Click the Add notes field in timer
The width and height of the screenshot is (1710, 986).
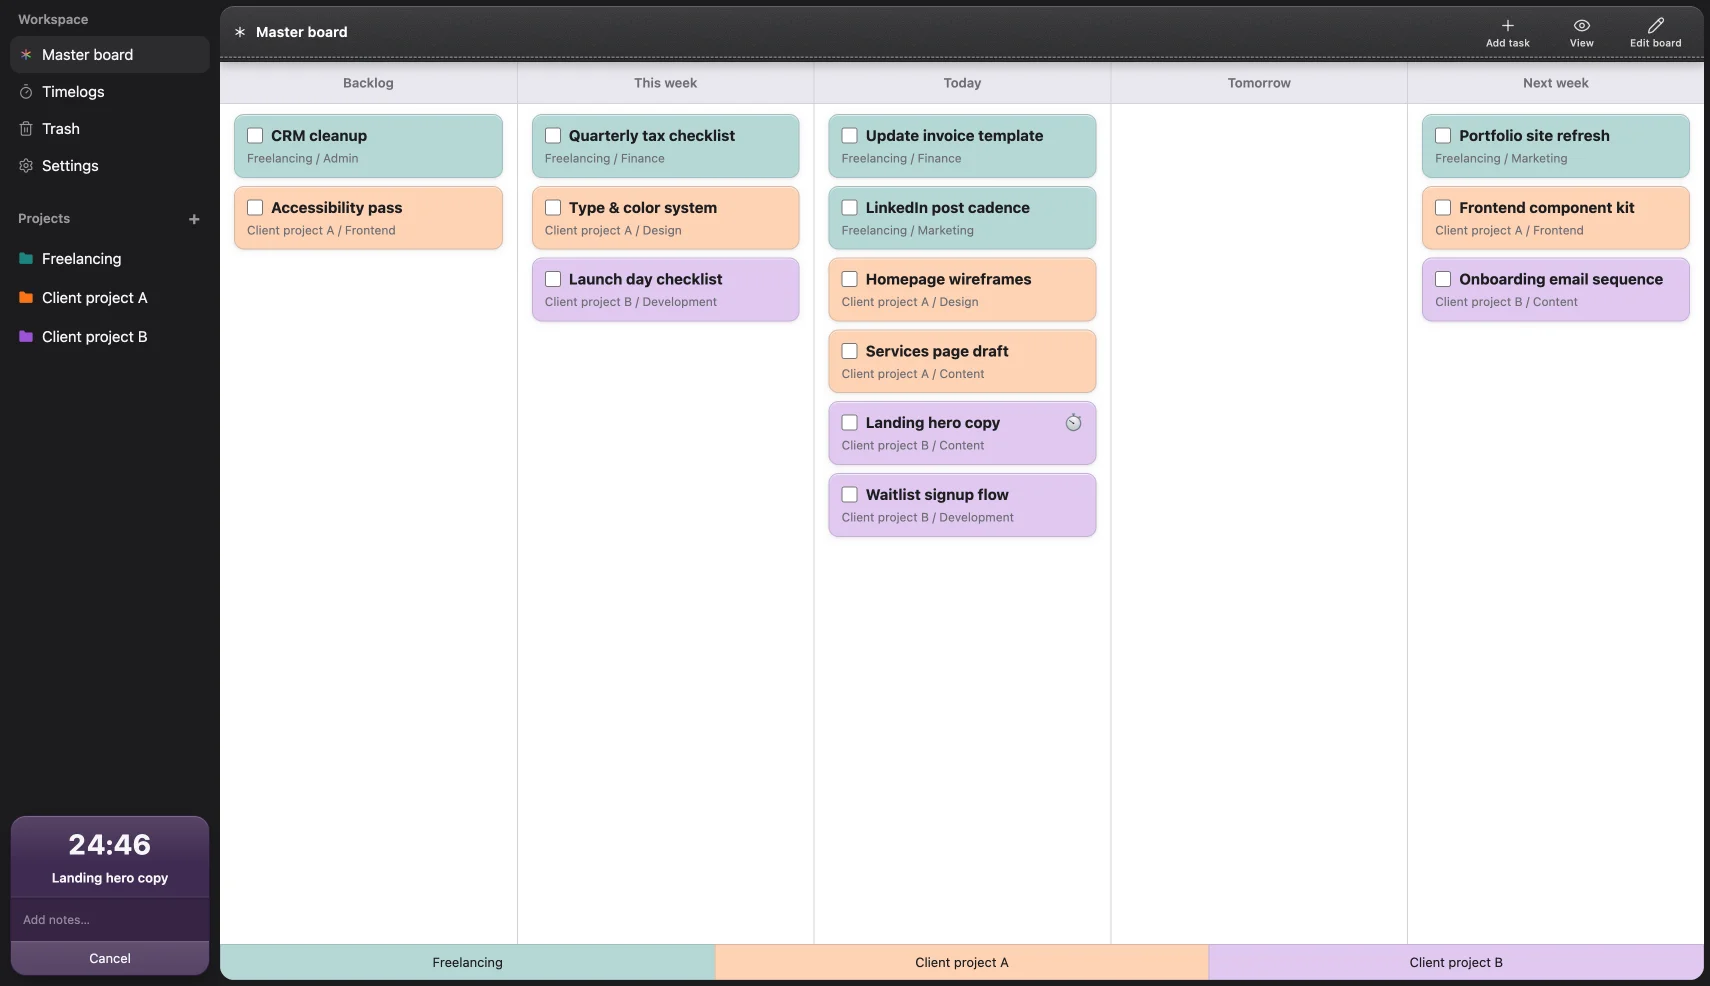pyautogui.click(x=110, y=920)
